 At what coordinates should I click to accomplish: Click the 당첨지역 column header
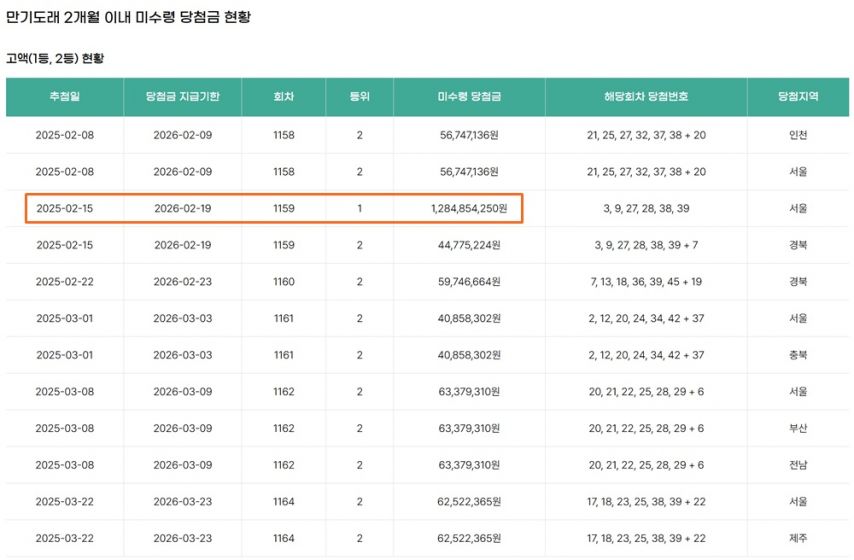coord(798,97)
